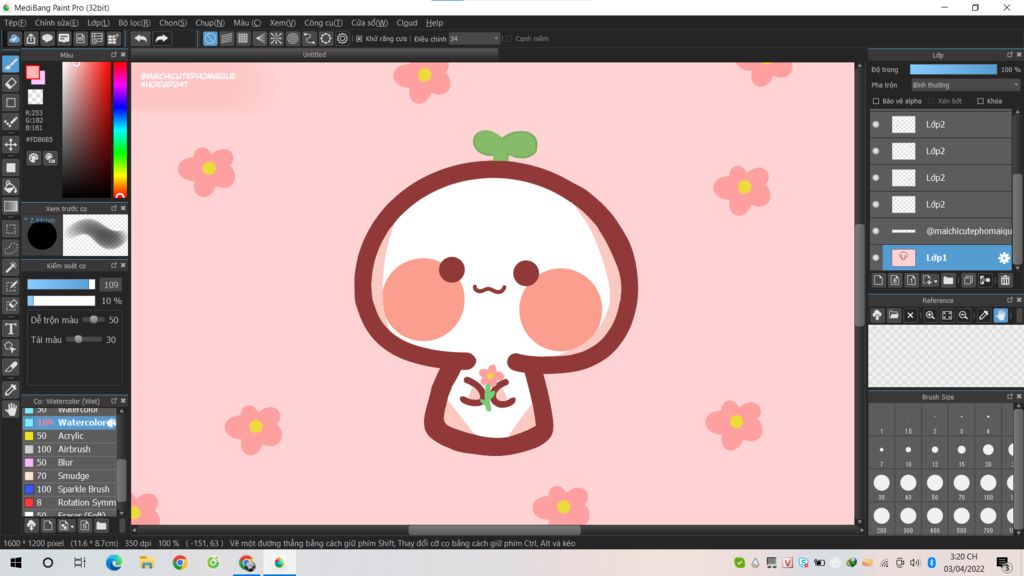Hide the @maichicutephomaique layer
The height and width of the screenshot is (576, 1024).
876,231
